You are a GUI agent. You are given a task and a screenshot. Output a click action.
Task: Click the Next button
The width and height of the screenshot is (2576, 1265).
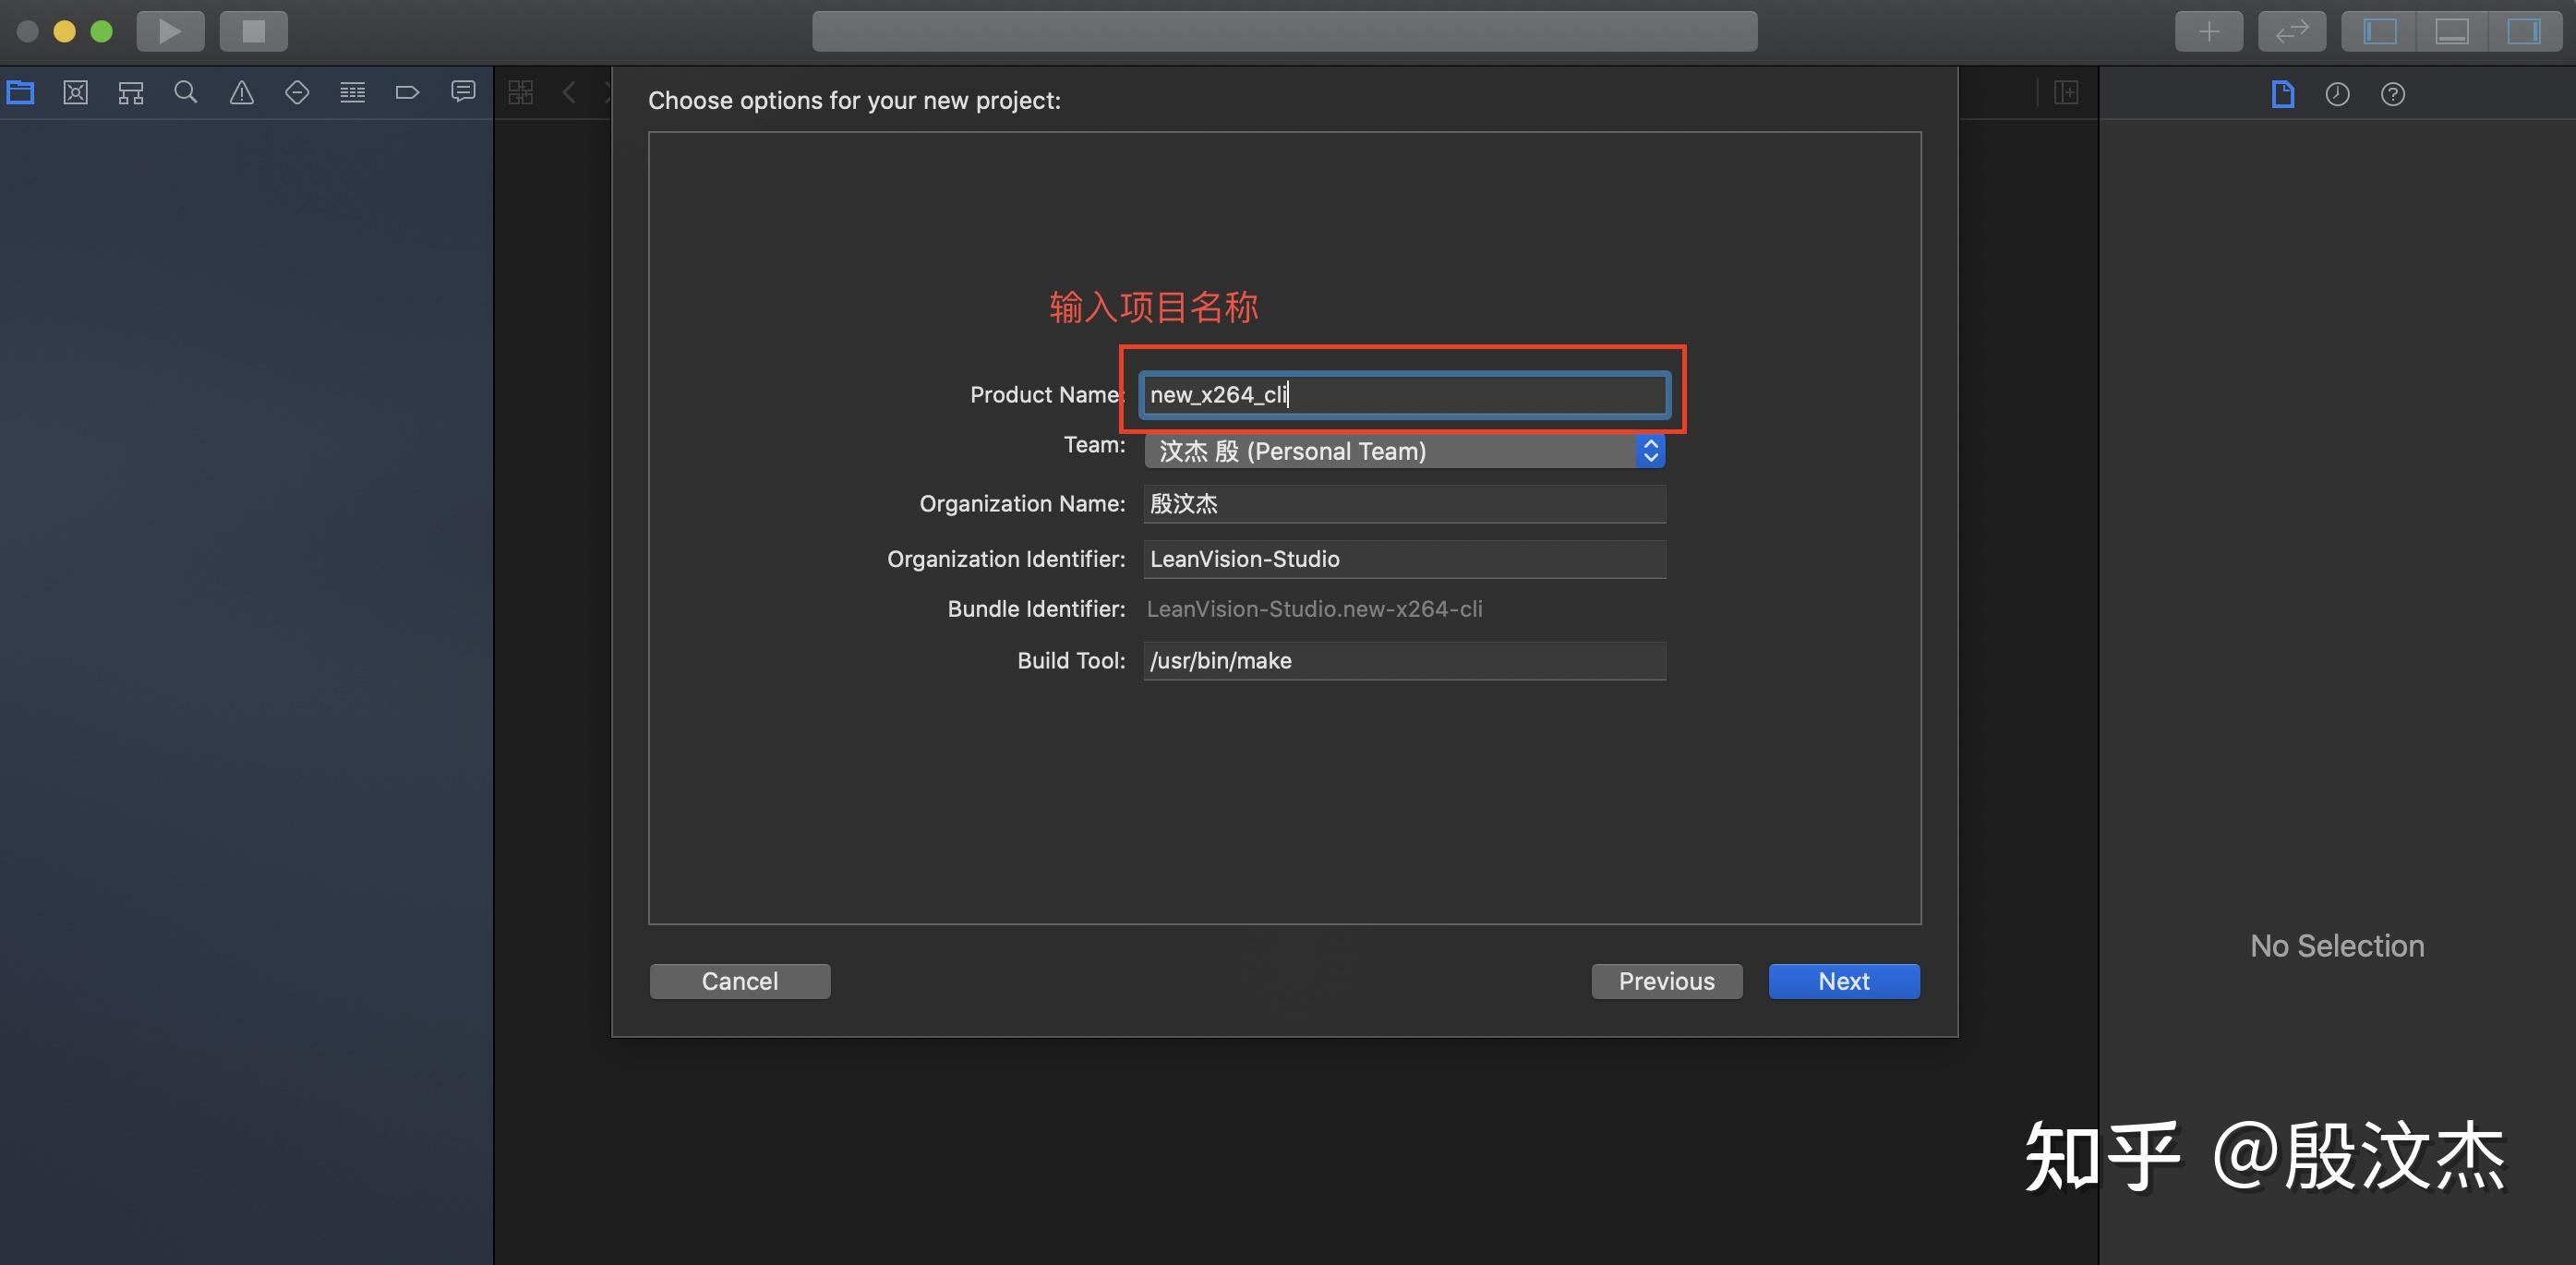[1843, 981]
